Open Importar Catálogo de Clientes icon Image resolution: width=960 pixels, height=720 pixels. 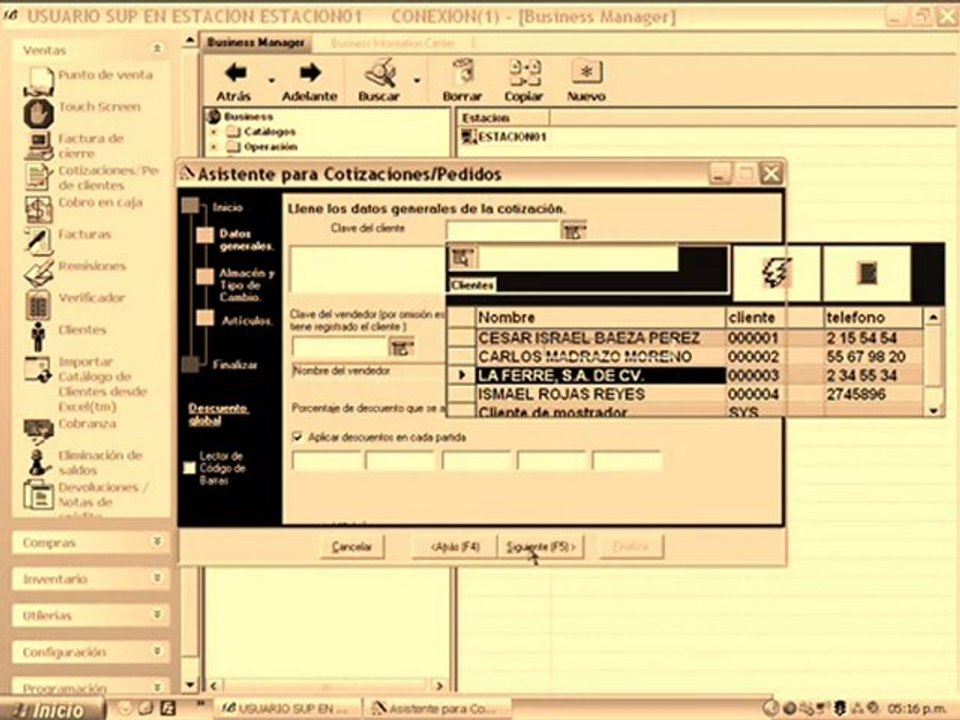(39, 369)
